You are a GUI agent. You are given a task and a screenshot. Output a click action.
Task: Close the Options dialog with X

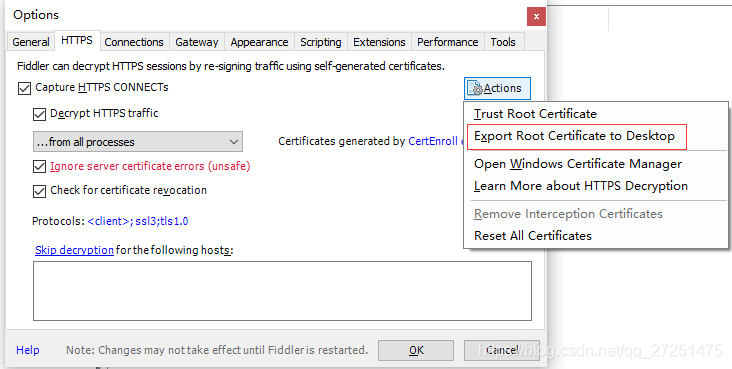pyautogui.click(x=536, y=16)
